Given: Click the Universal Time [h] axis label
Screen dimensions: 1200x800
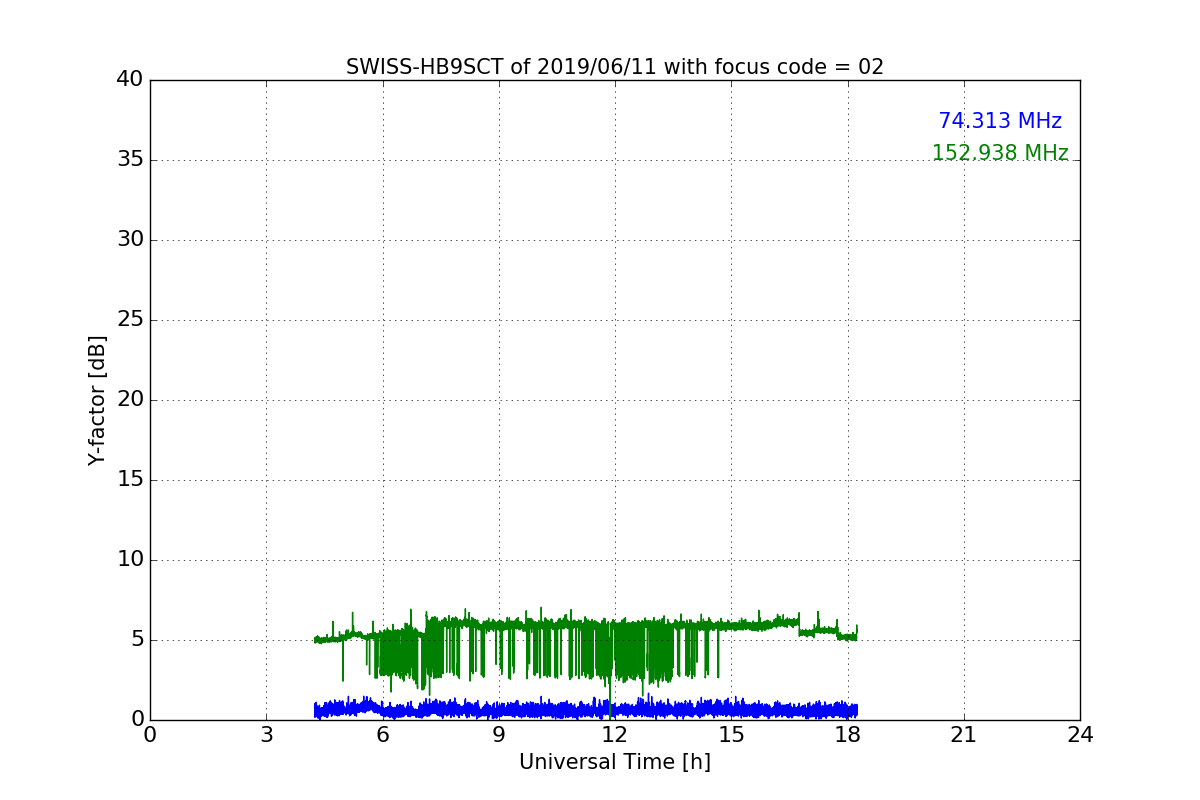Looking at the screenshot, I should tap(615, 762).
